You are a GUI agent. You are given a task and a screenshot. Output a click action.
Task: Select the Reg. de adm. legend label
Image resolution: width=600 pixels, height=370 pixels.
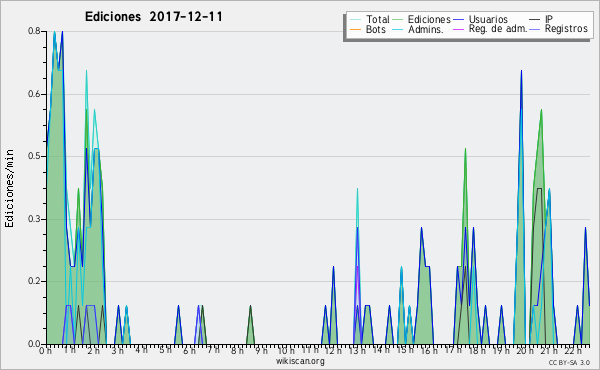[x=498, y=29]
